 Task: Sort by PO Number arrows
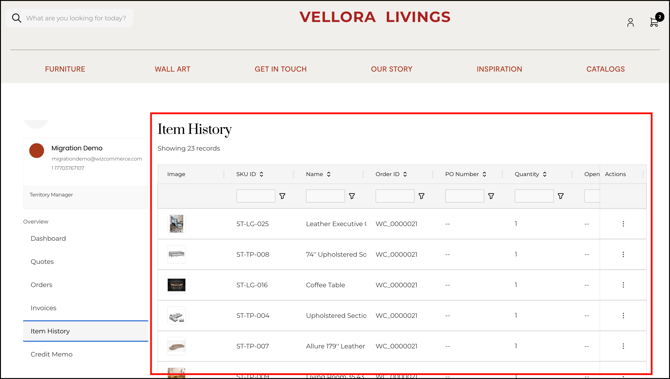[x=484, y=174]
